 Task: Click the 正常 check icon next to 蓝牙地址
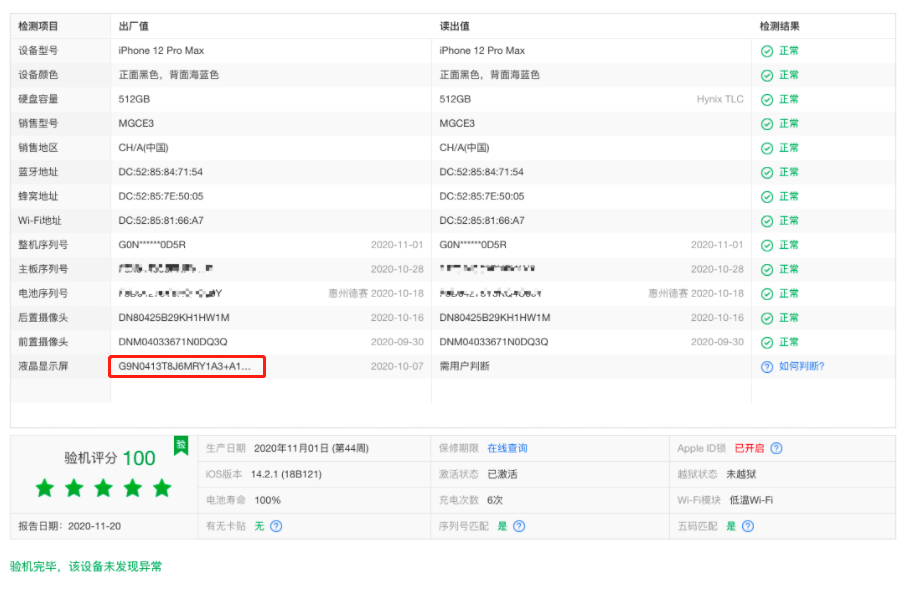[769, 172]
